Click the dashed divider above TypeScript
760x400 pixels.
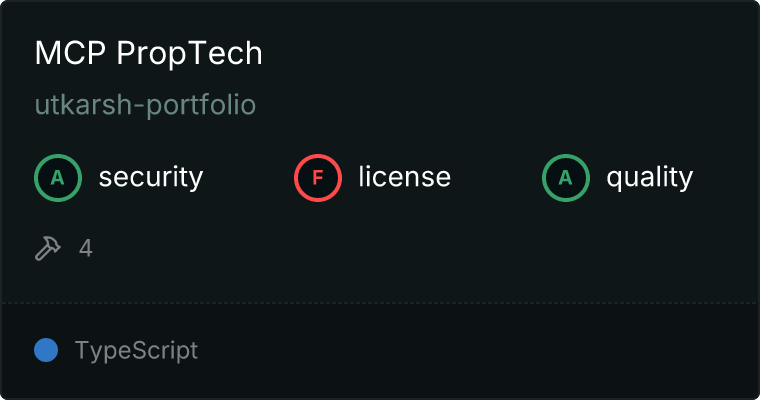(x=380, y=302)
